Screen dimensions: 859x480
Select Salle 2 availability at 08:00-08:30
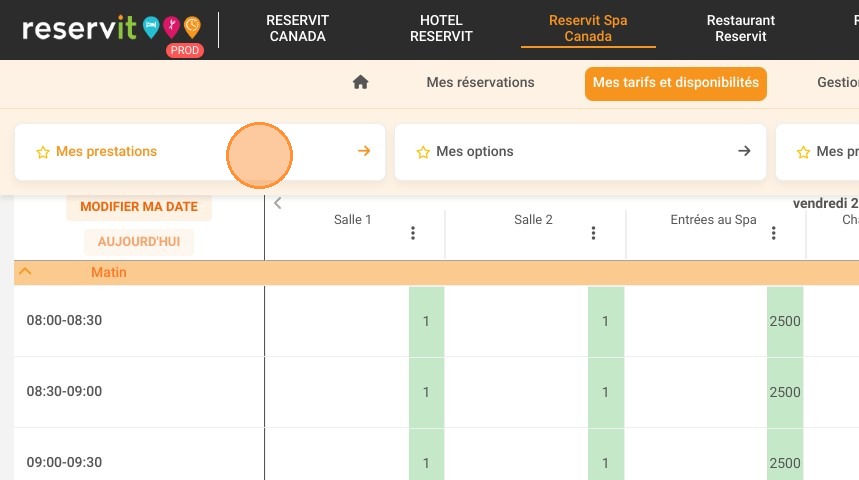coord(605,321)
